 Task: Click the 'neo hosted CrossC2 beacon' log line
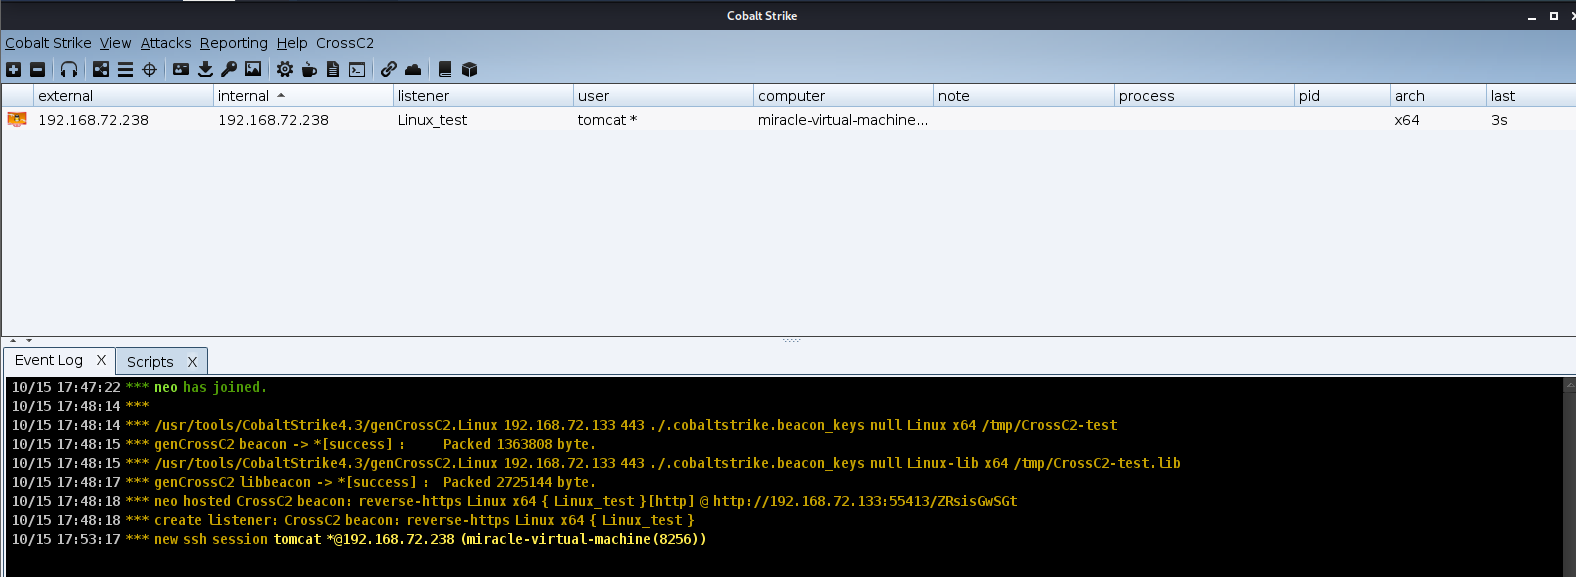click(x=514, y=501)
